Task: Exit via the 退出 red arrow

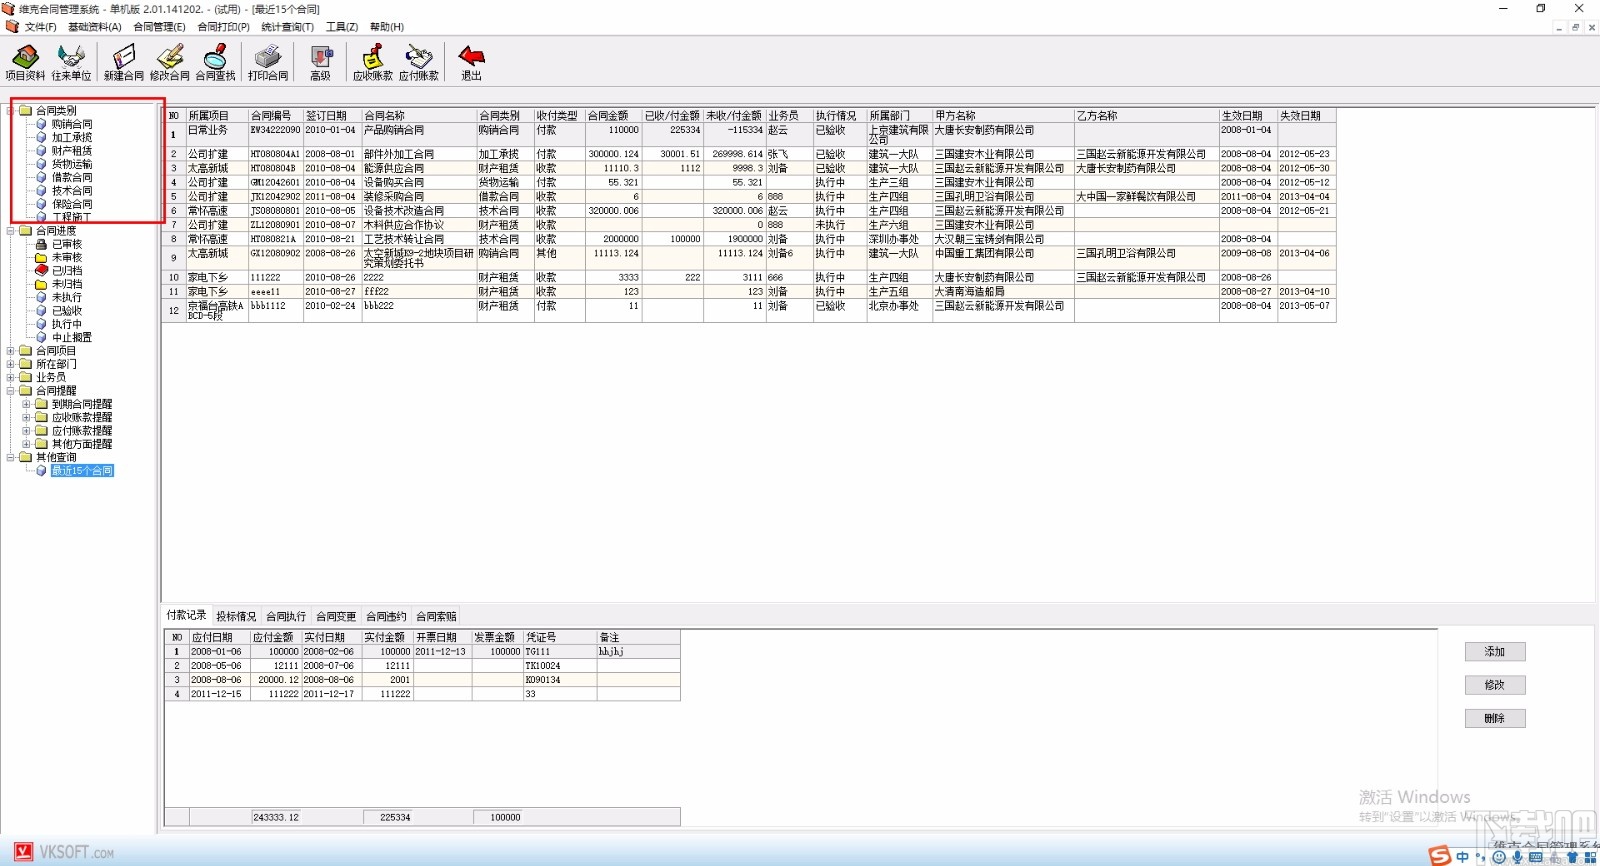Action: tap(471, 62)
